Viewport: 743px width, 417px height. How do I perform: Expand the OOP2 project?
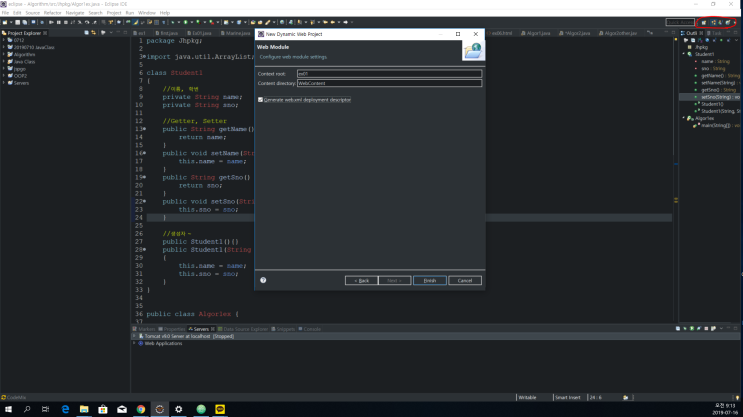click(4, 76)
